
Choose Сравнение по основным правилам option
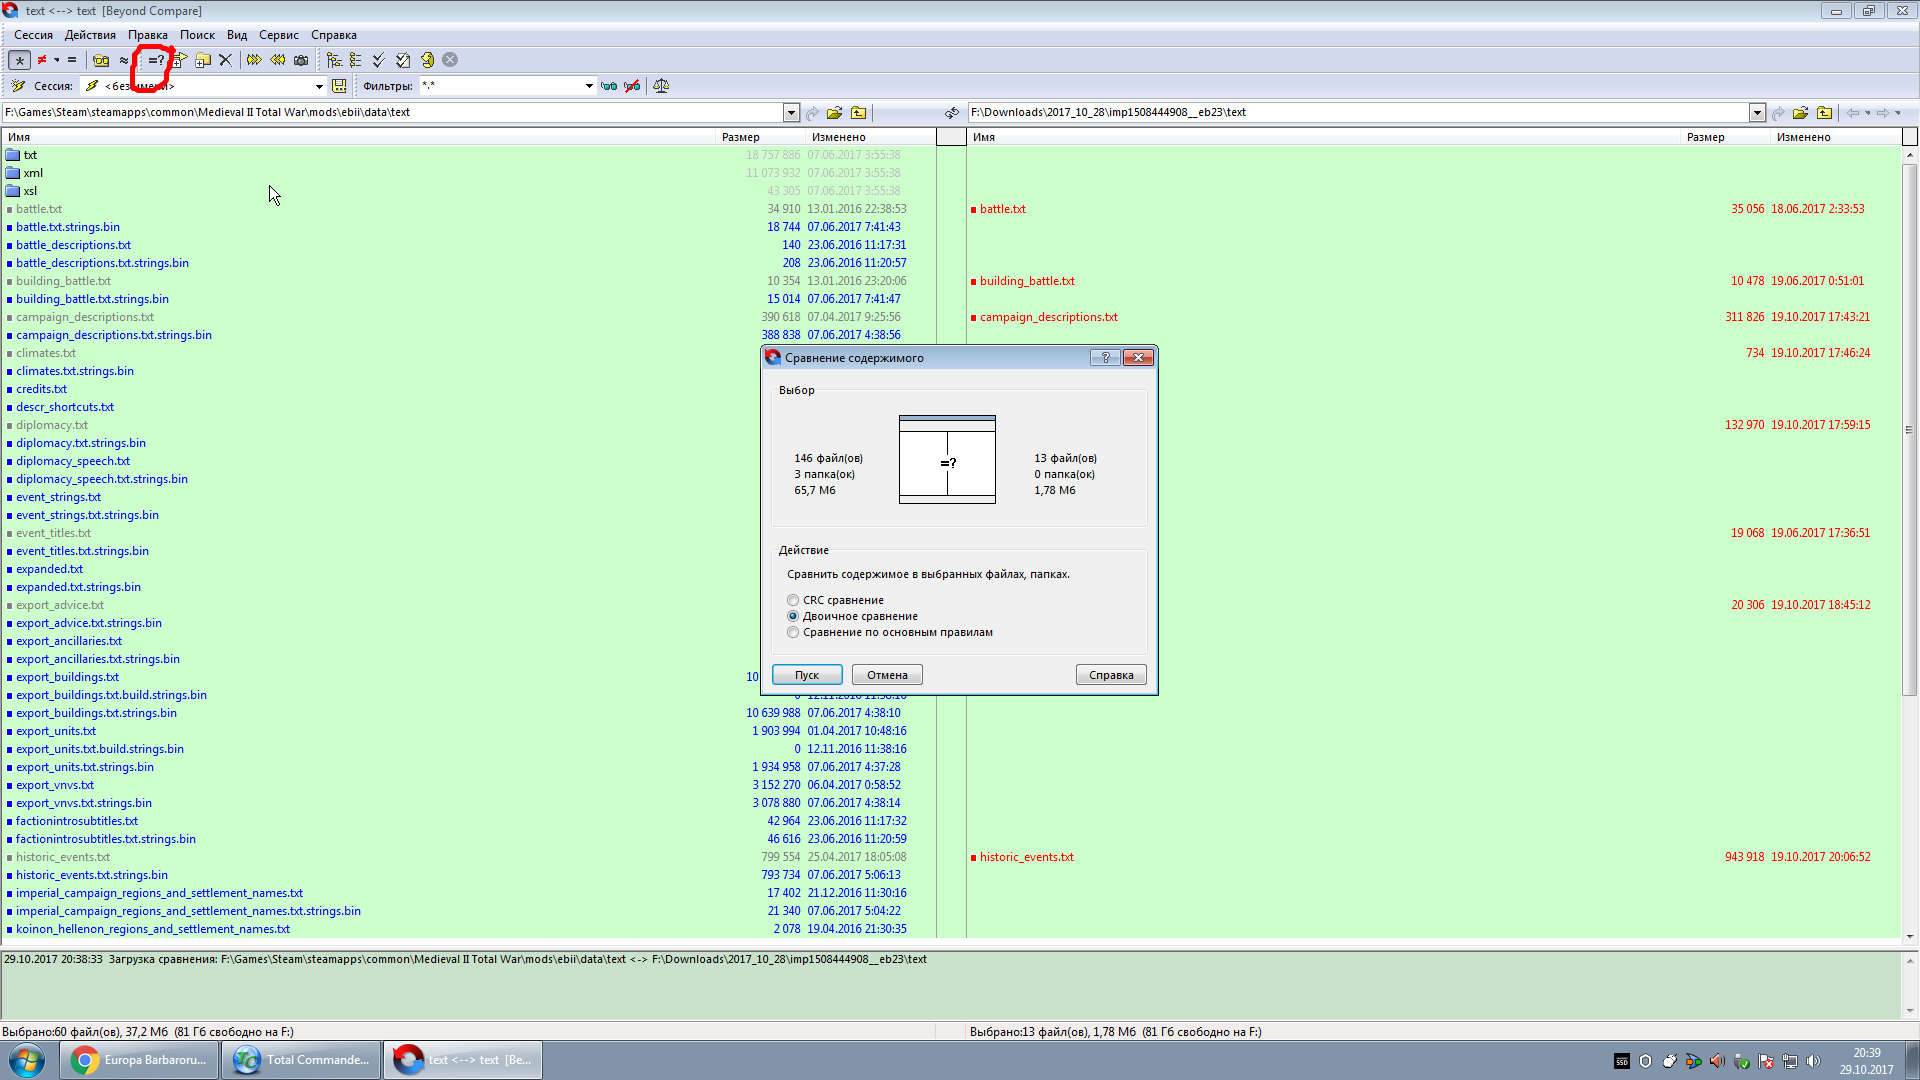(793, 632)
